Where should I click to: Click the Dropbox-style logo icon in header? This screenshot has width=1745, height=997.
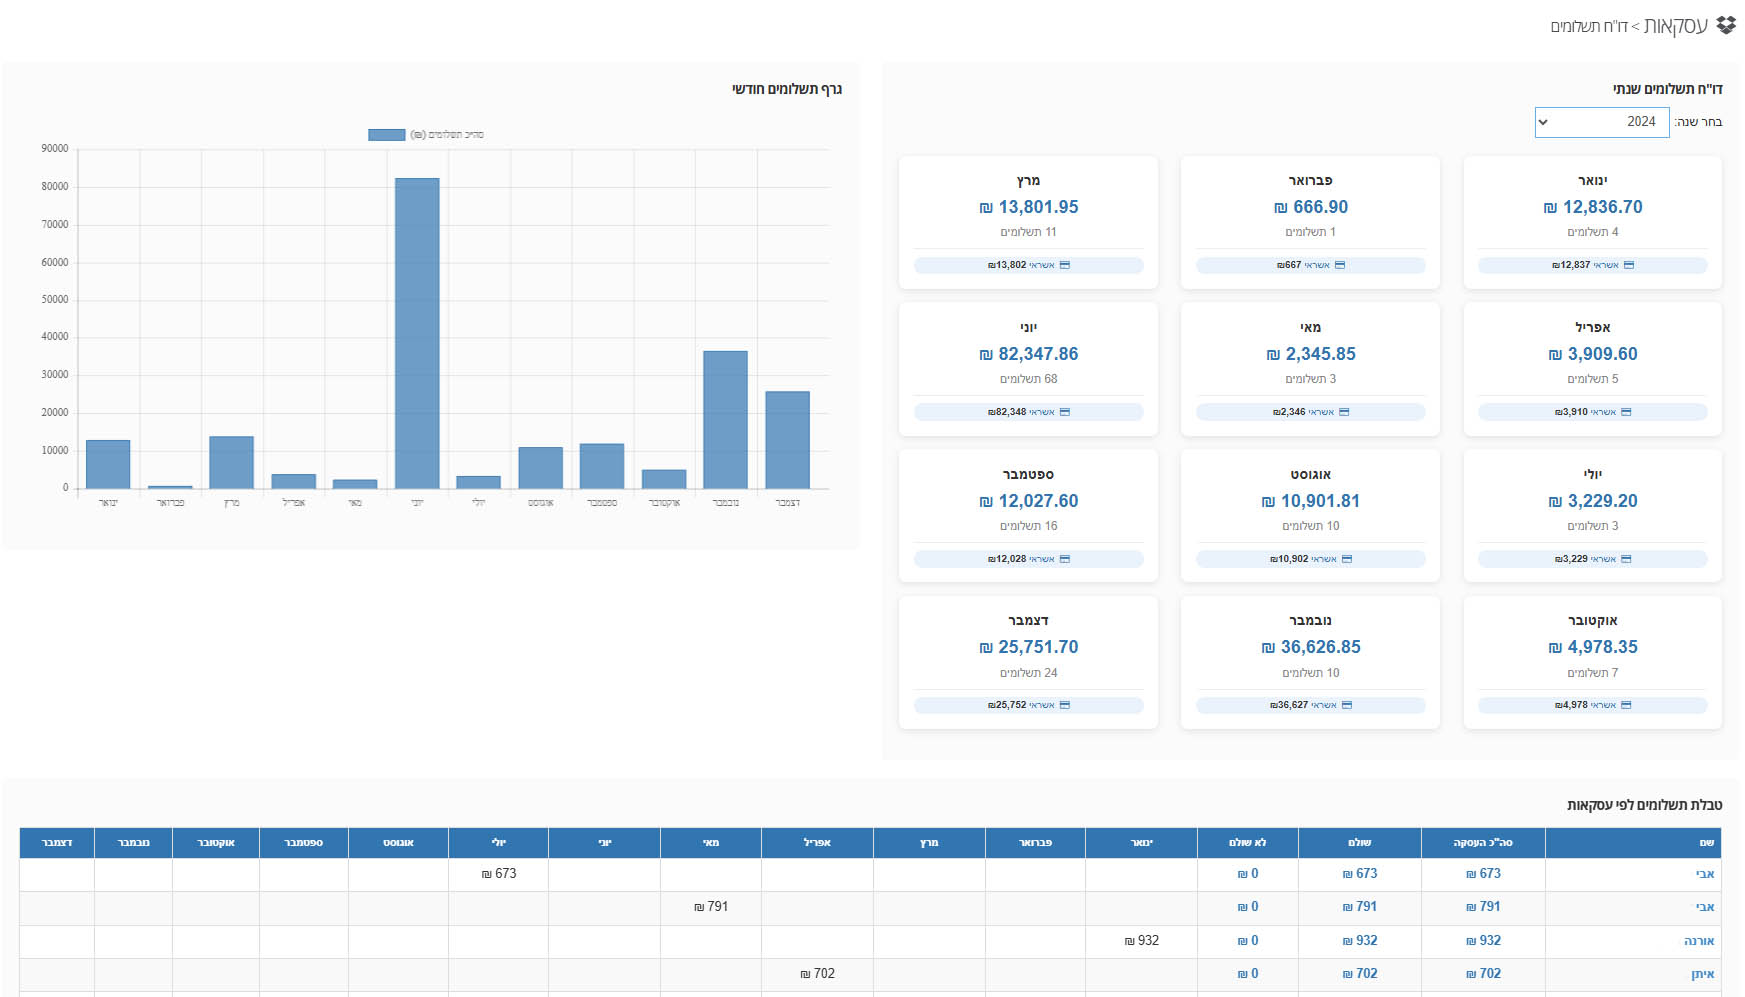tap(1726, 25)
